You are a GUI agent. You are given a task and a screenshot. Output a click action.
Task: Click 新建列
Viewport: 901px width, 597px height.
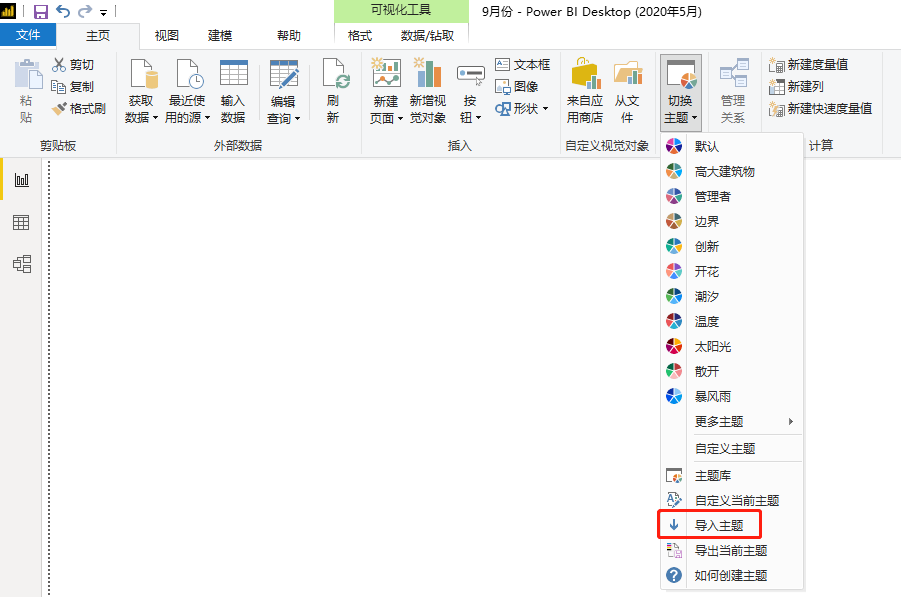[796, 86]
